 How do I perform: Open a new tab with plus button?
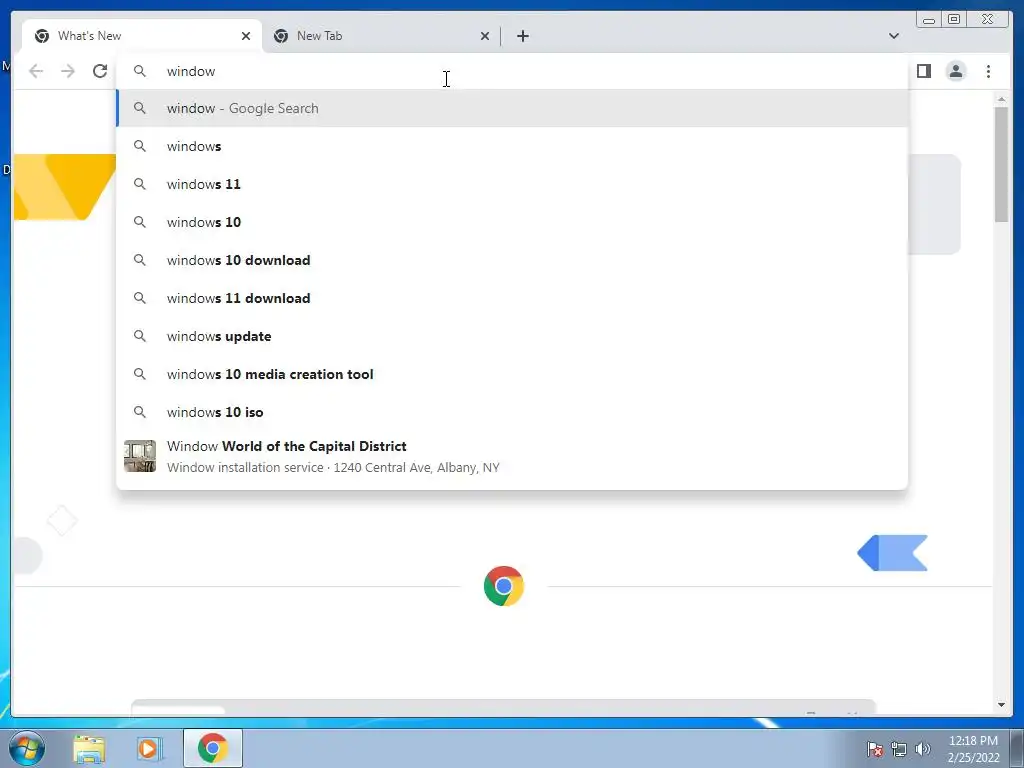pos(522,36)
